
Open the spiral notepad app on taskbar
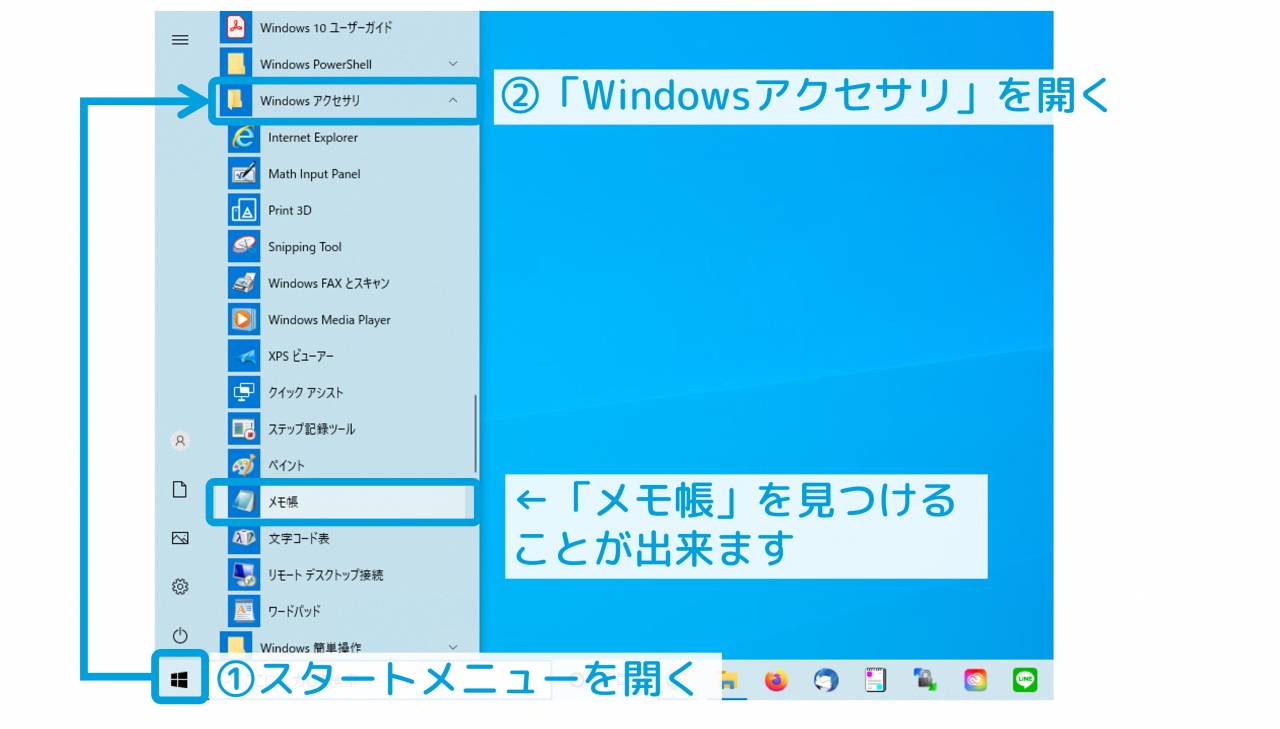click(x=876, y=681)
